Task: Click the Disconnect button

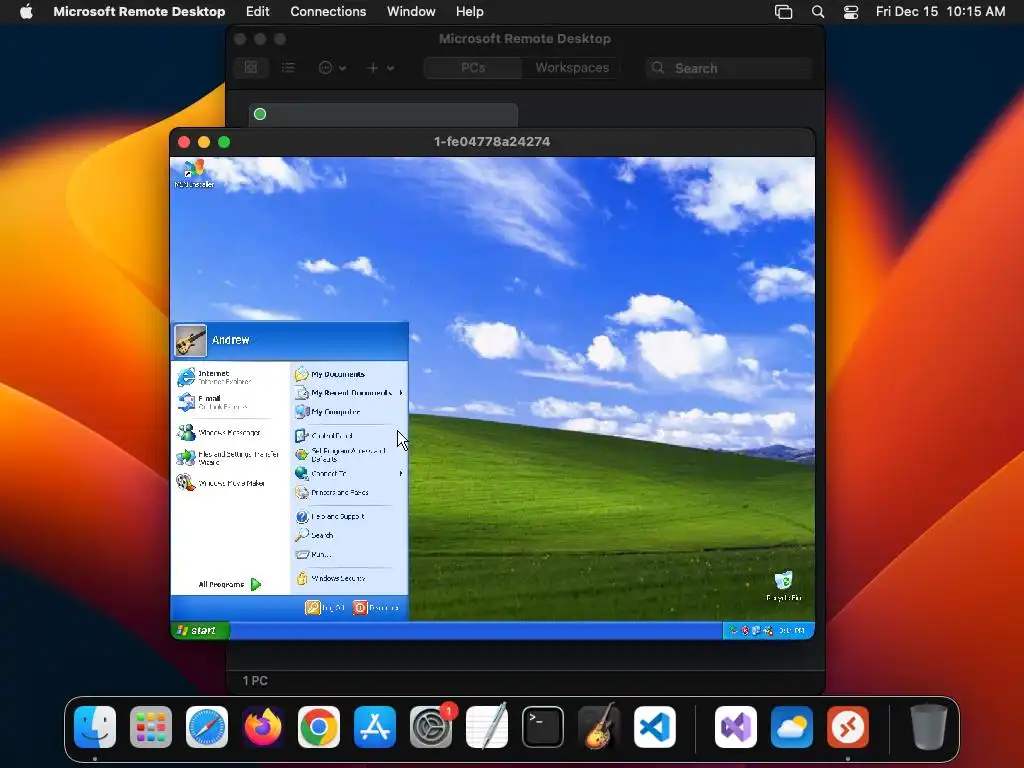Action: pyautogui.click(x=376, y=608)
